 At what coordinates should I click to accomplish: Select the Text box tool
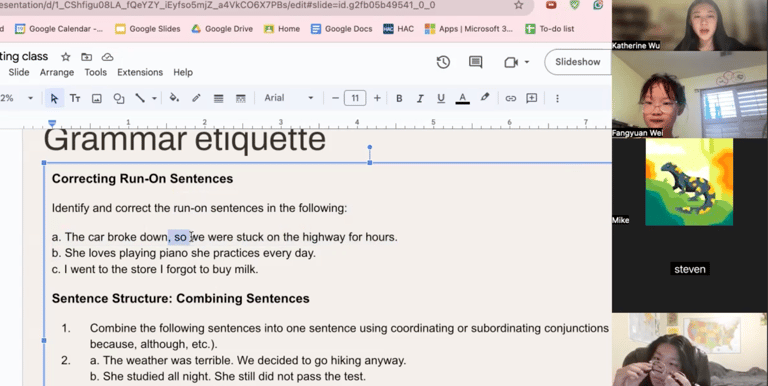[x=75, y=98]
